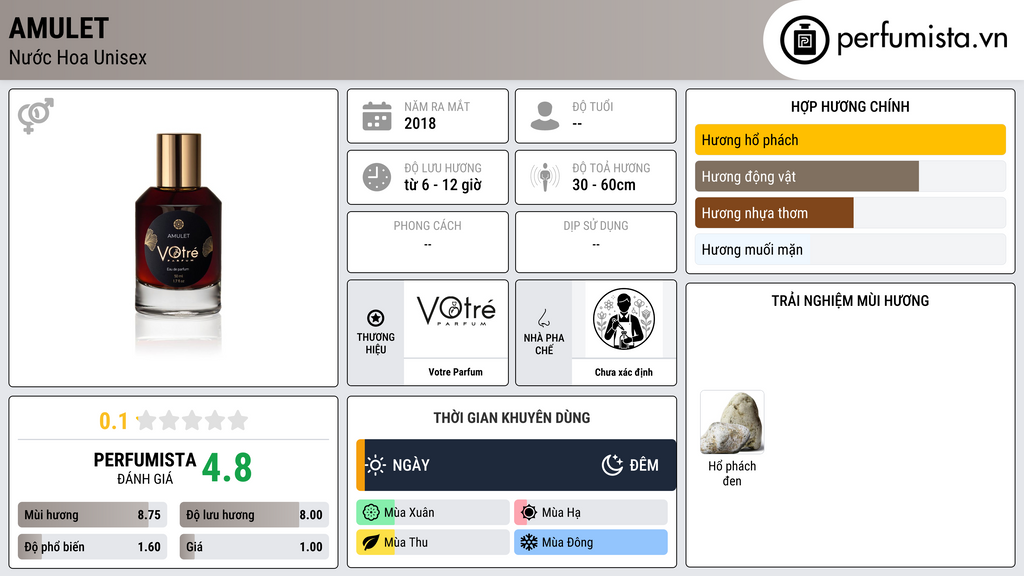Select the Mùa Hạ season chip
Image resolution: width=1024 pixels, height=576 pixels.
coord(591,513)
